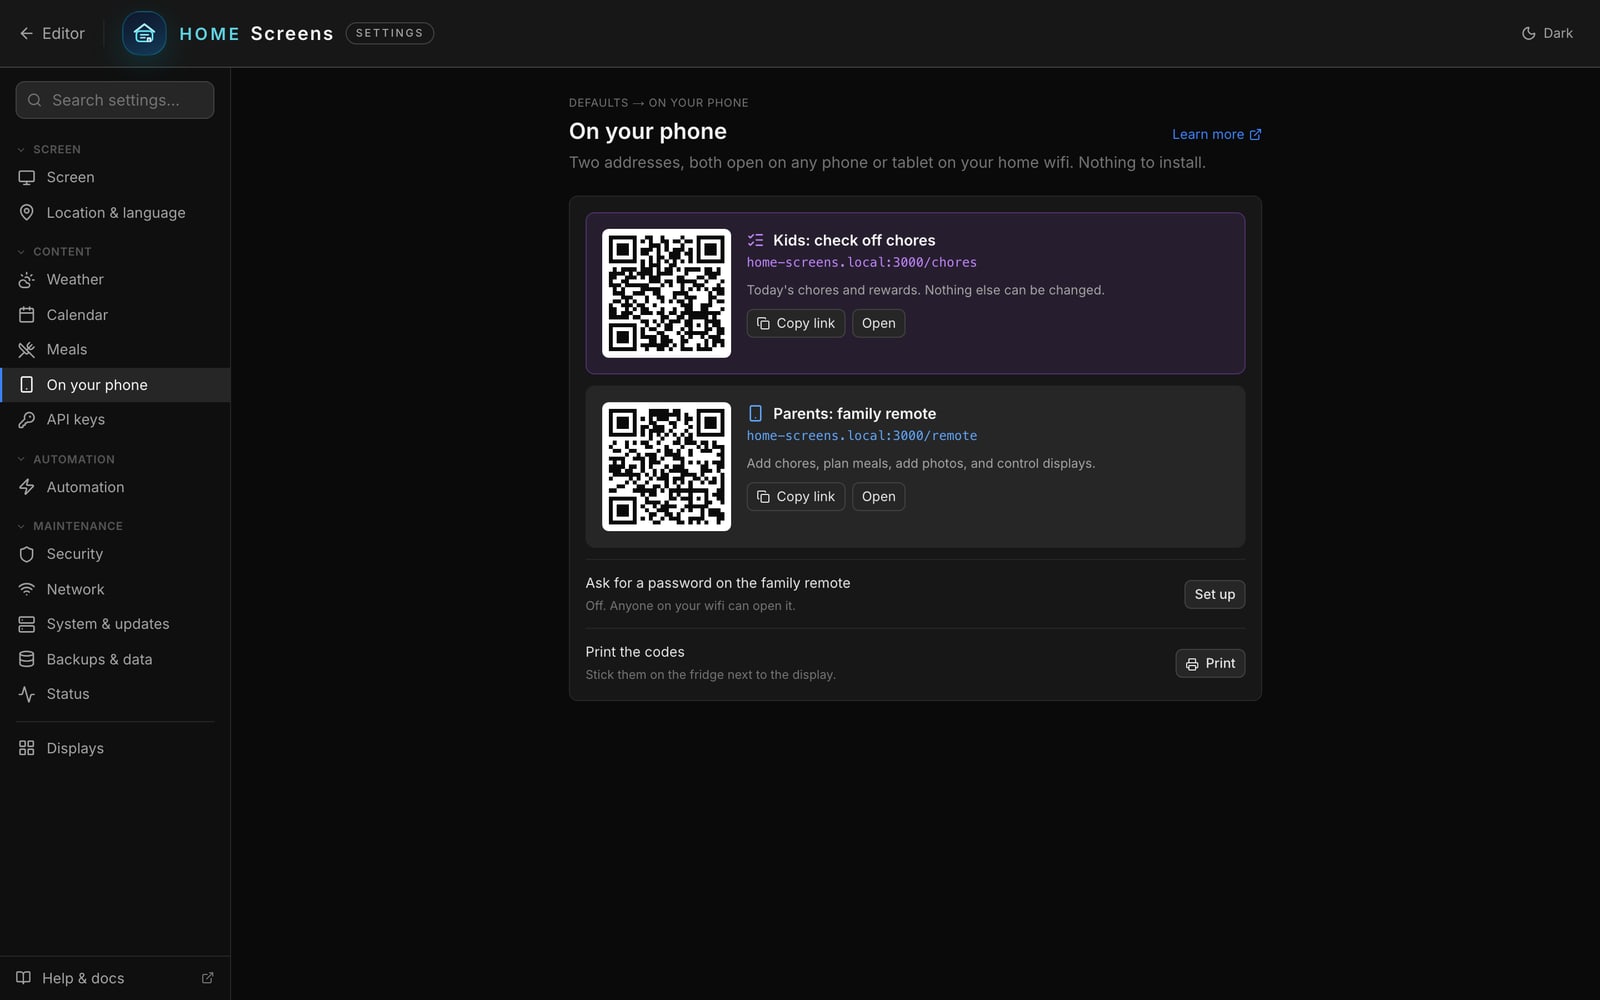1600x1000 pixels.
Task: Follow the Learn more link
Action: pyautogui.click(x=1217, y=134)
